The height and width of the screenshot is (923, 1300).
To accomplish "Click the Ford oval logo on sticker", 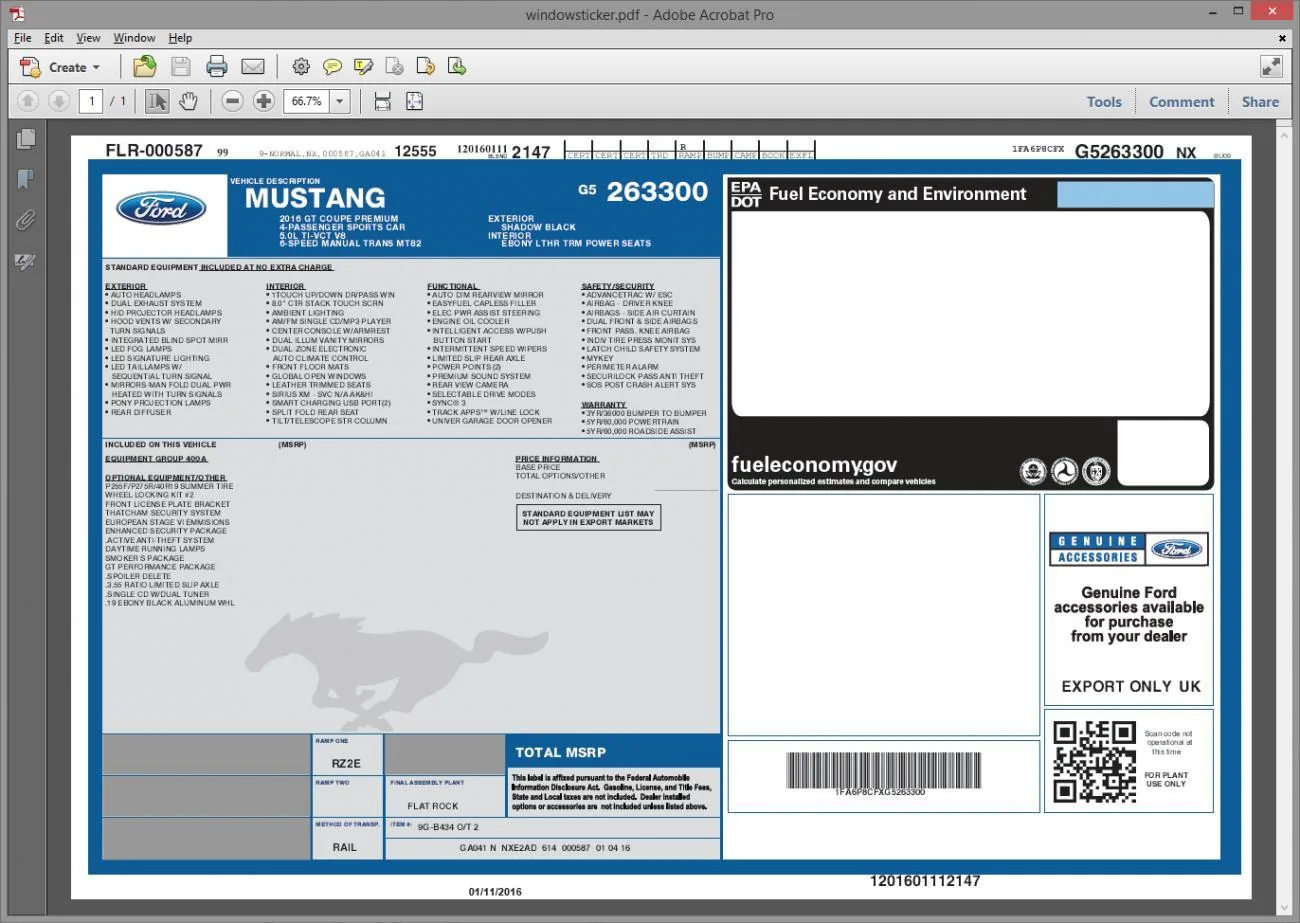I will pos(161,208).
